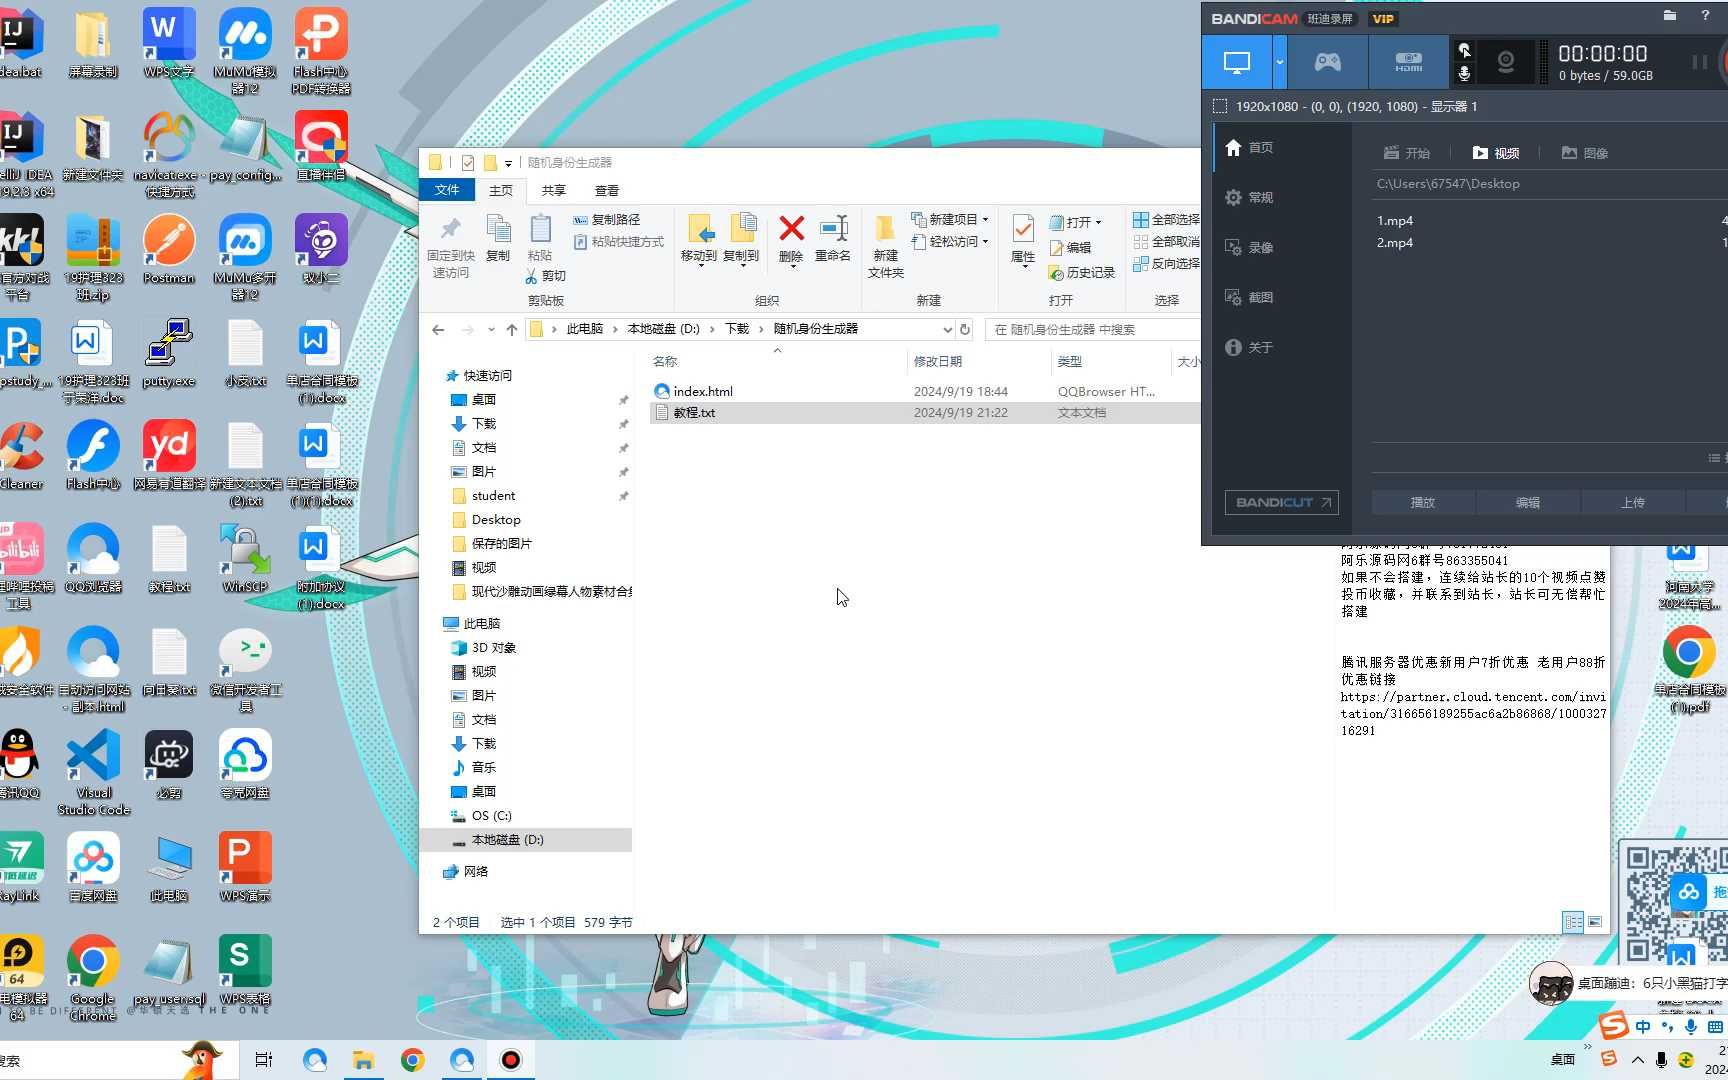
Task: Click 编辑 button in Bandicam video panel
Action: 1528,502
